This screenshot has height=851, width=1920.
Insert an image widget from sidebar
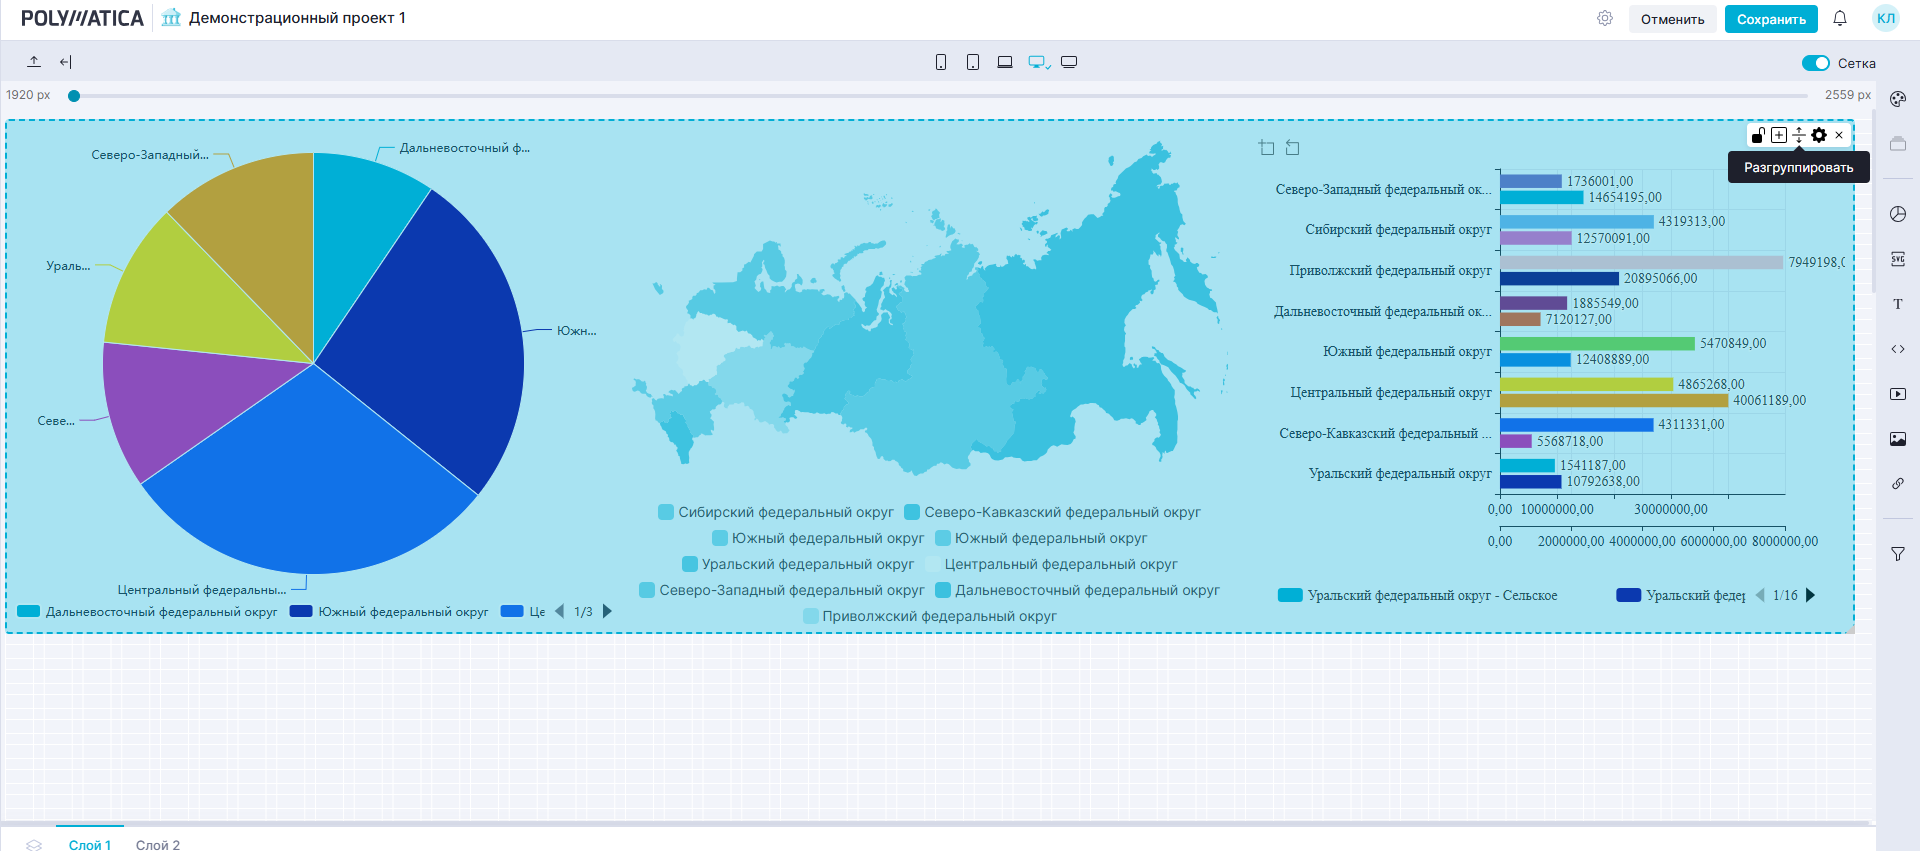click(1897, 439)
